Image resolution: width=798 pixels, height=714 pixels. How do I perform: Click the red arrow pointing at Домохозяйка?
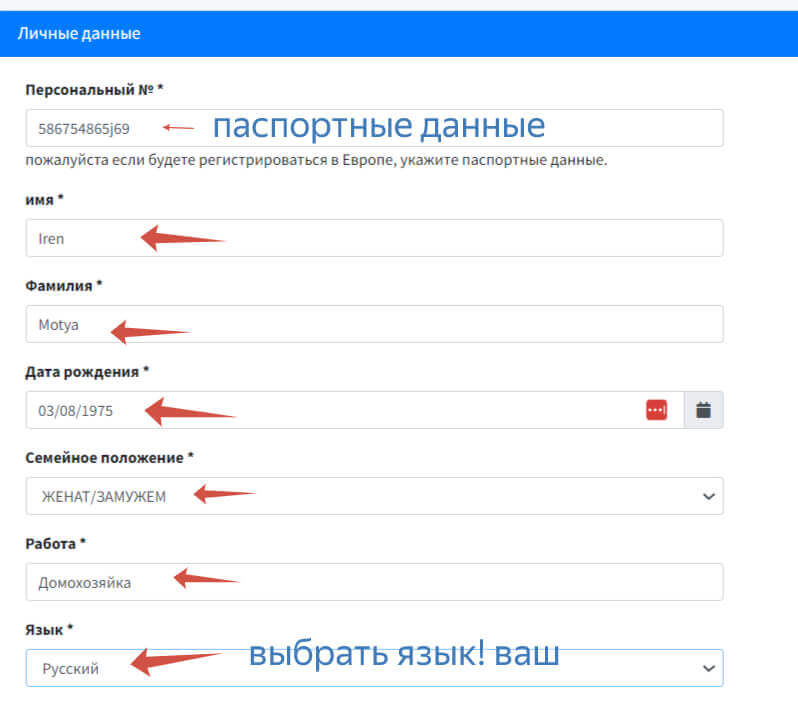[206, 577]
